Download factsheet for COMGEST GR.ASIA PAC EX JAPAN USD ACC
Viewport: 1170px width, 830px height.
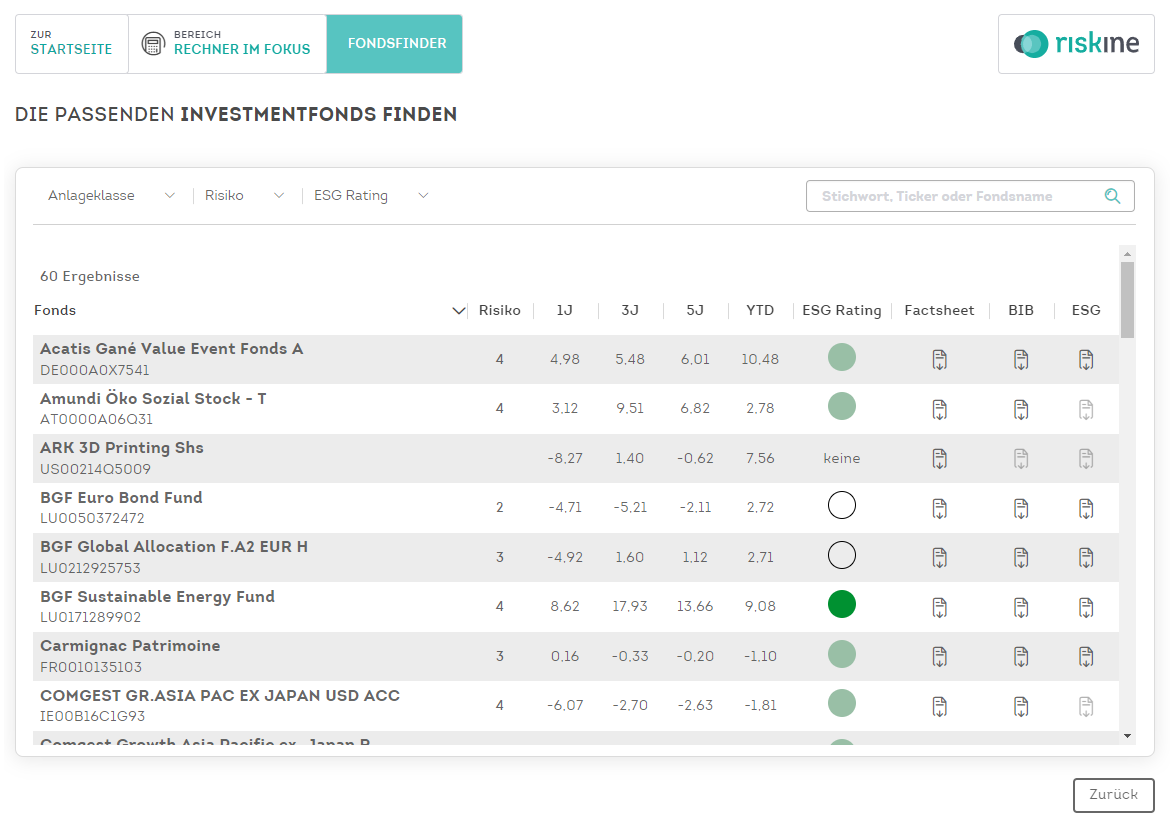coord(939,706)
